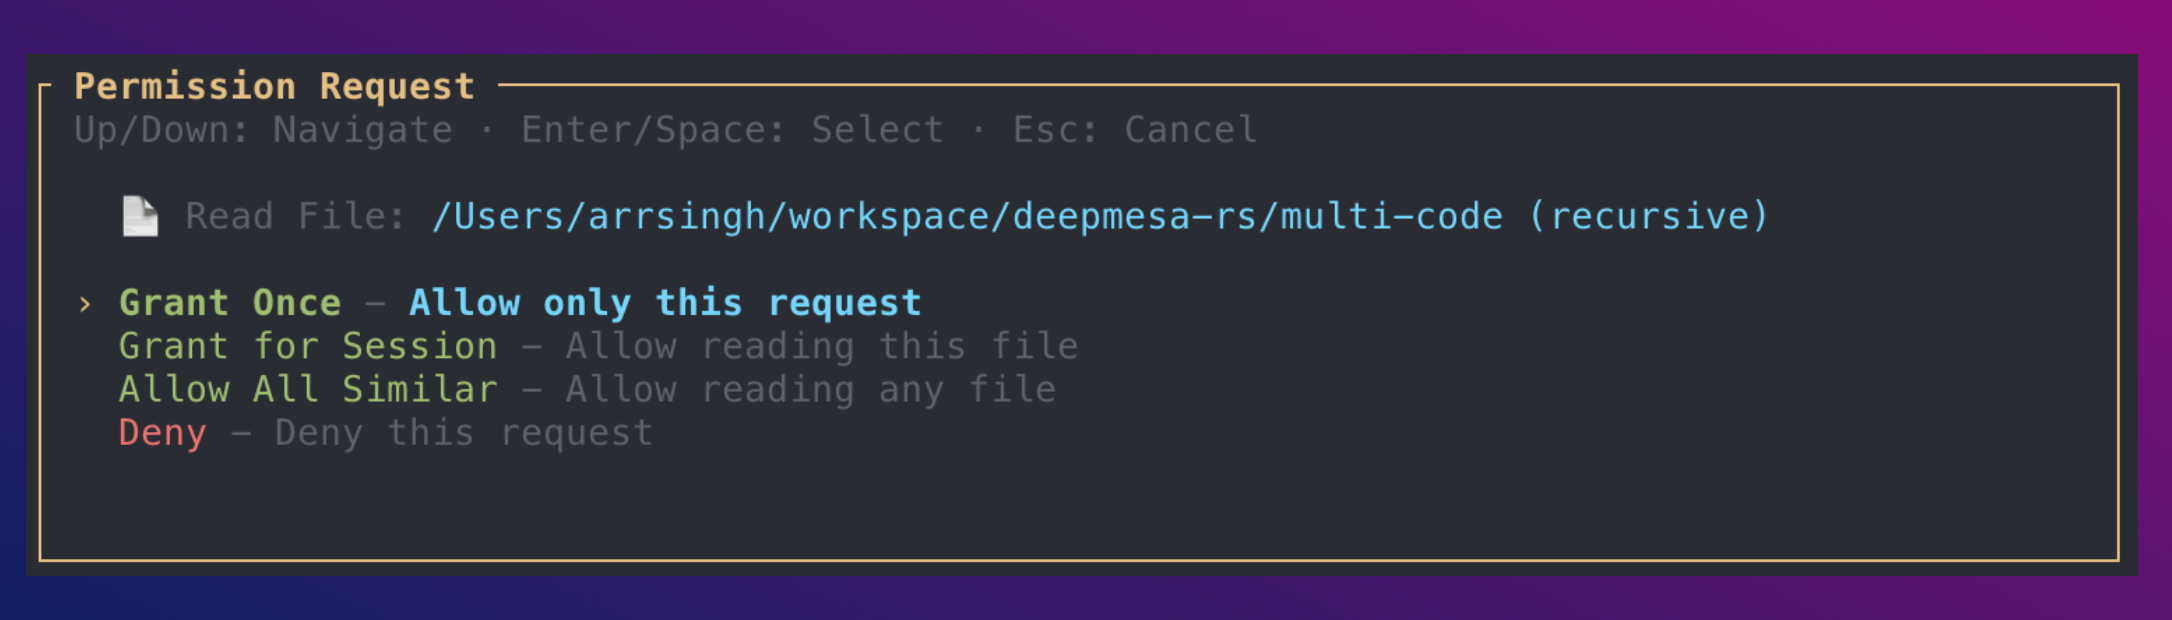This screenshot has width=2172, height=620.
Task: Click the Permission Request title
Action: tap(274, 86)
